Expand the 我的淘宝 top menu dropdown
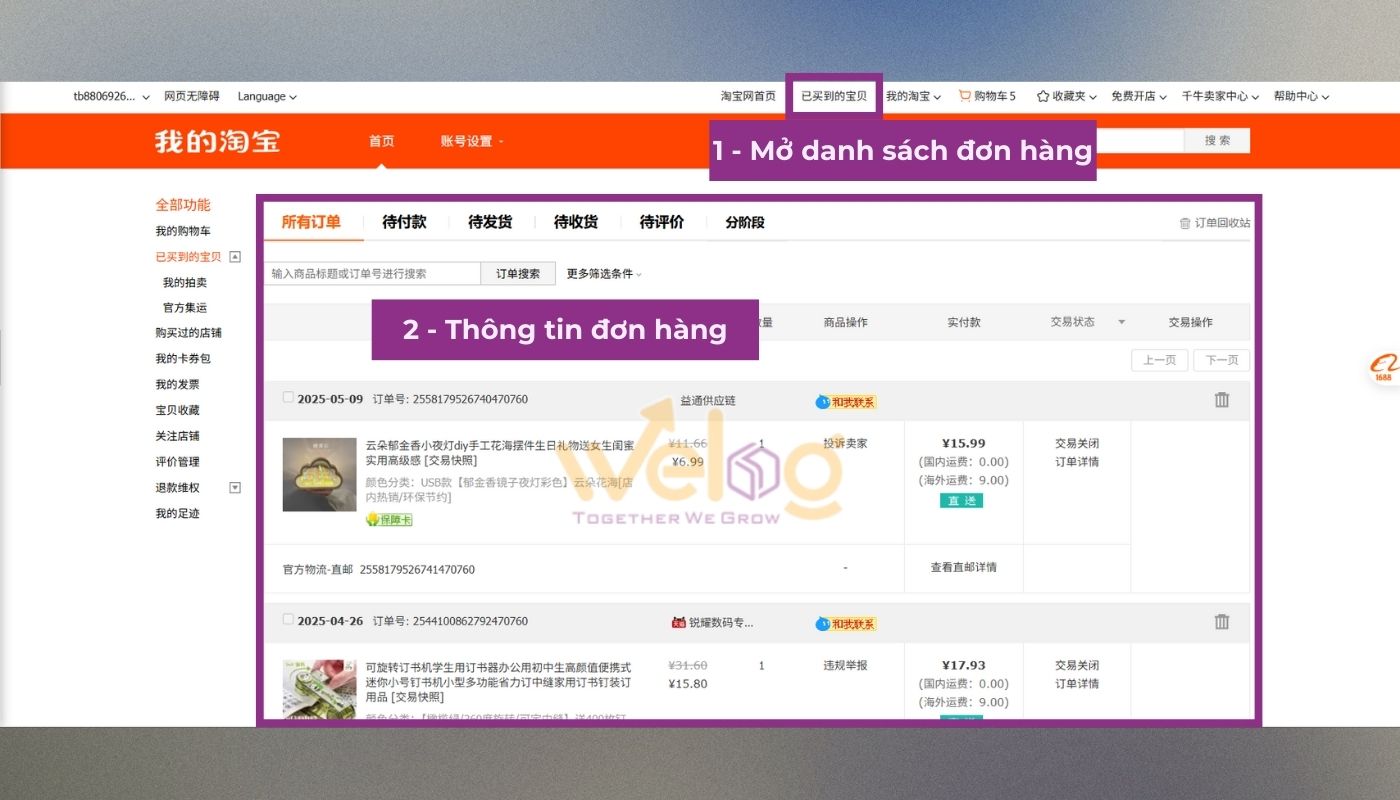The image size is (1400, 800). 913,97
